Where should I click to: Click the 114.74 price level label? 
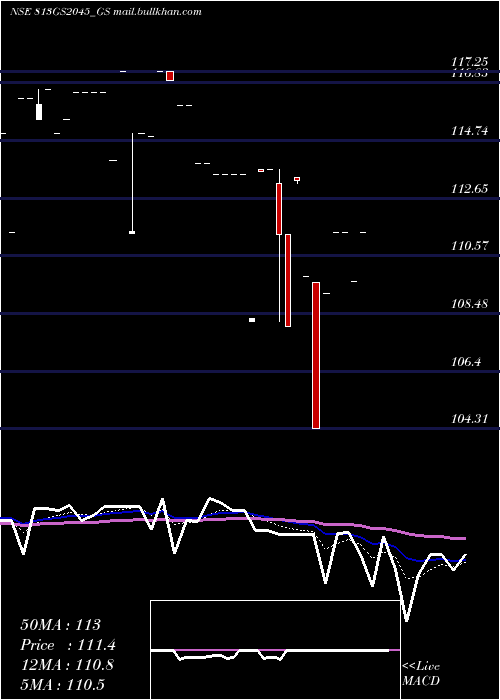click(x=470, y=131)
